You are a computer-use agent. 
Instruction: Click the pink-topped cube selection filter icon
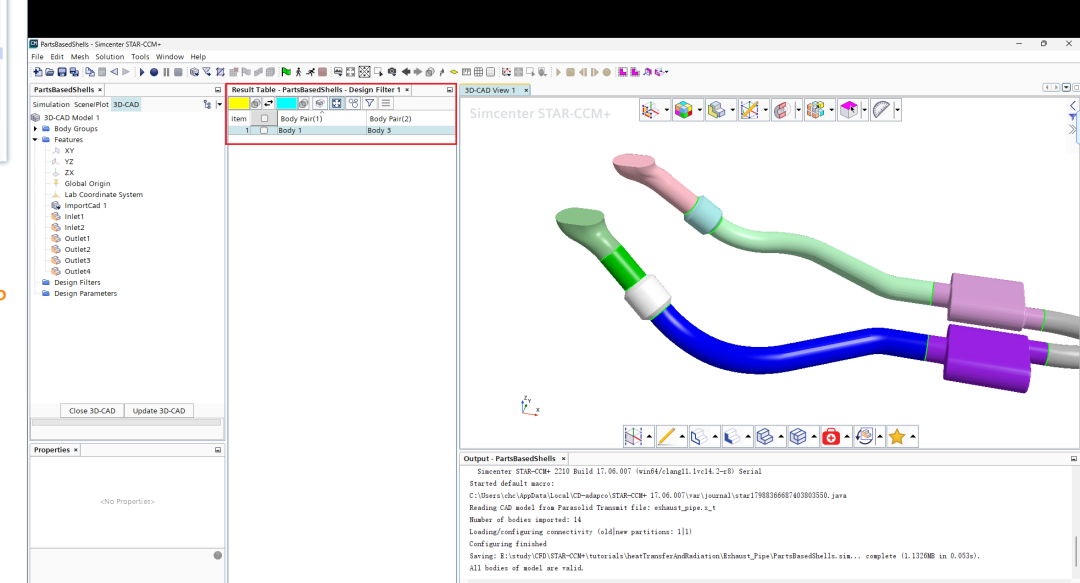(x=849, y=110)
